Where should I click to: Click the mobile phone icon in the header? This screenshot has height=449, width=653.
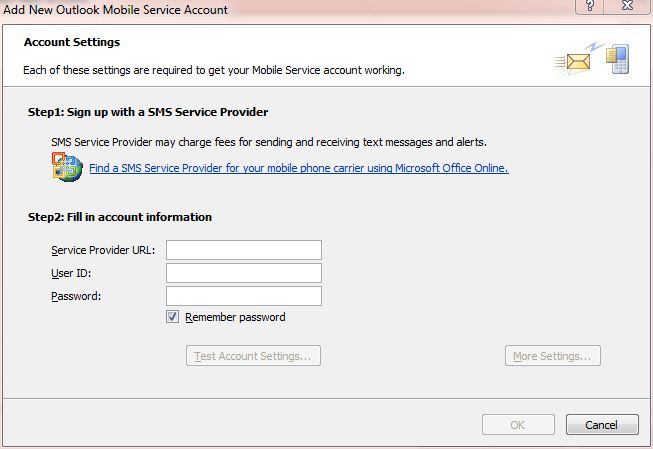616,58
